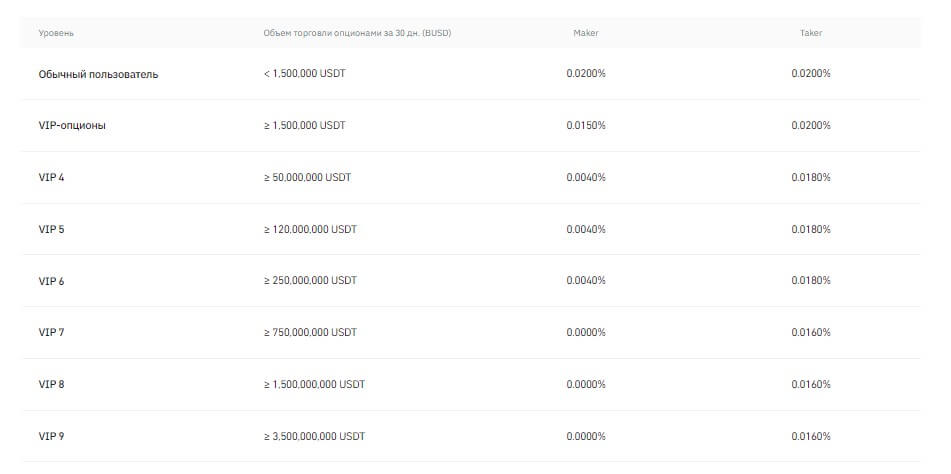Click the 0.0150% Maker fee for VIP-опционы

(x=586, y=126)
